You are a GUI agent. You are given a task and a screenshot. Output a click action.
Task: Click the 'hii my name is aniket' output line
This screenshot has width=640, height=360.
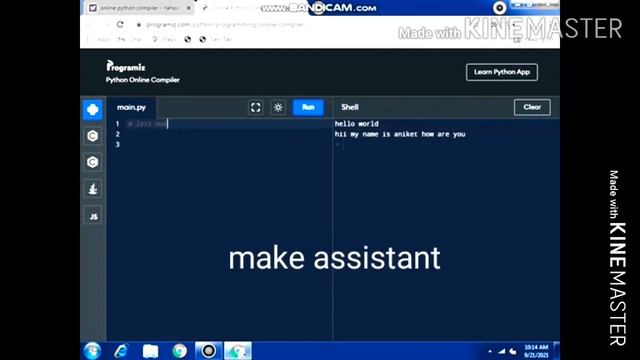point(400,134)
